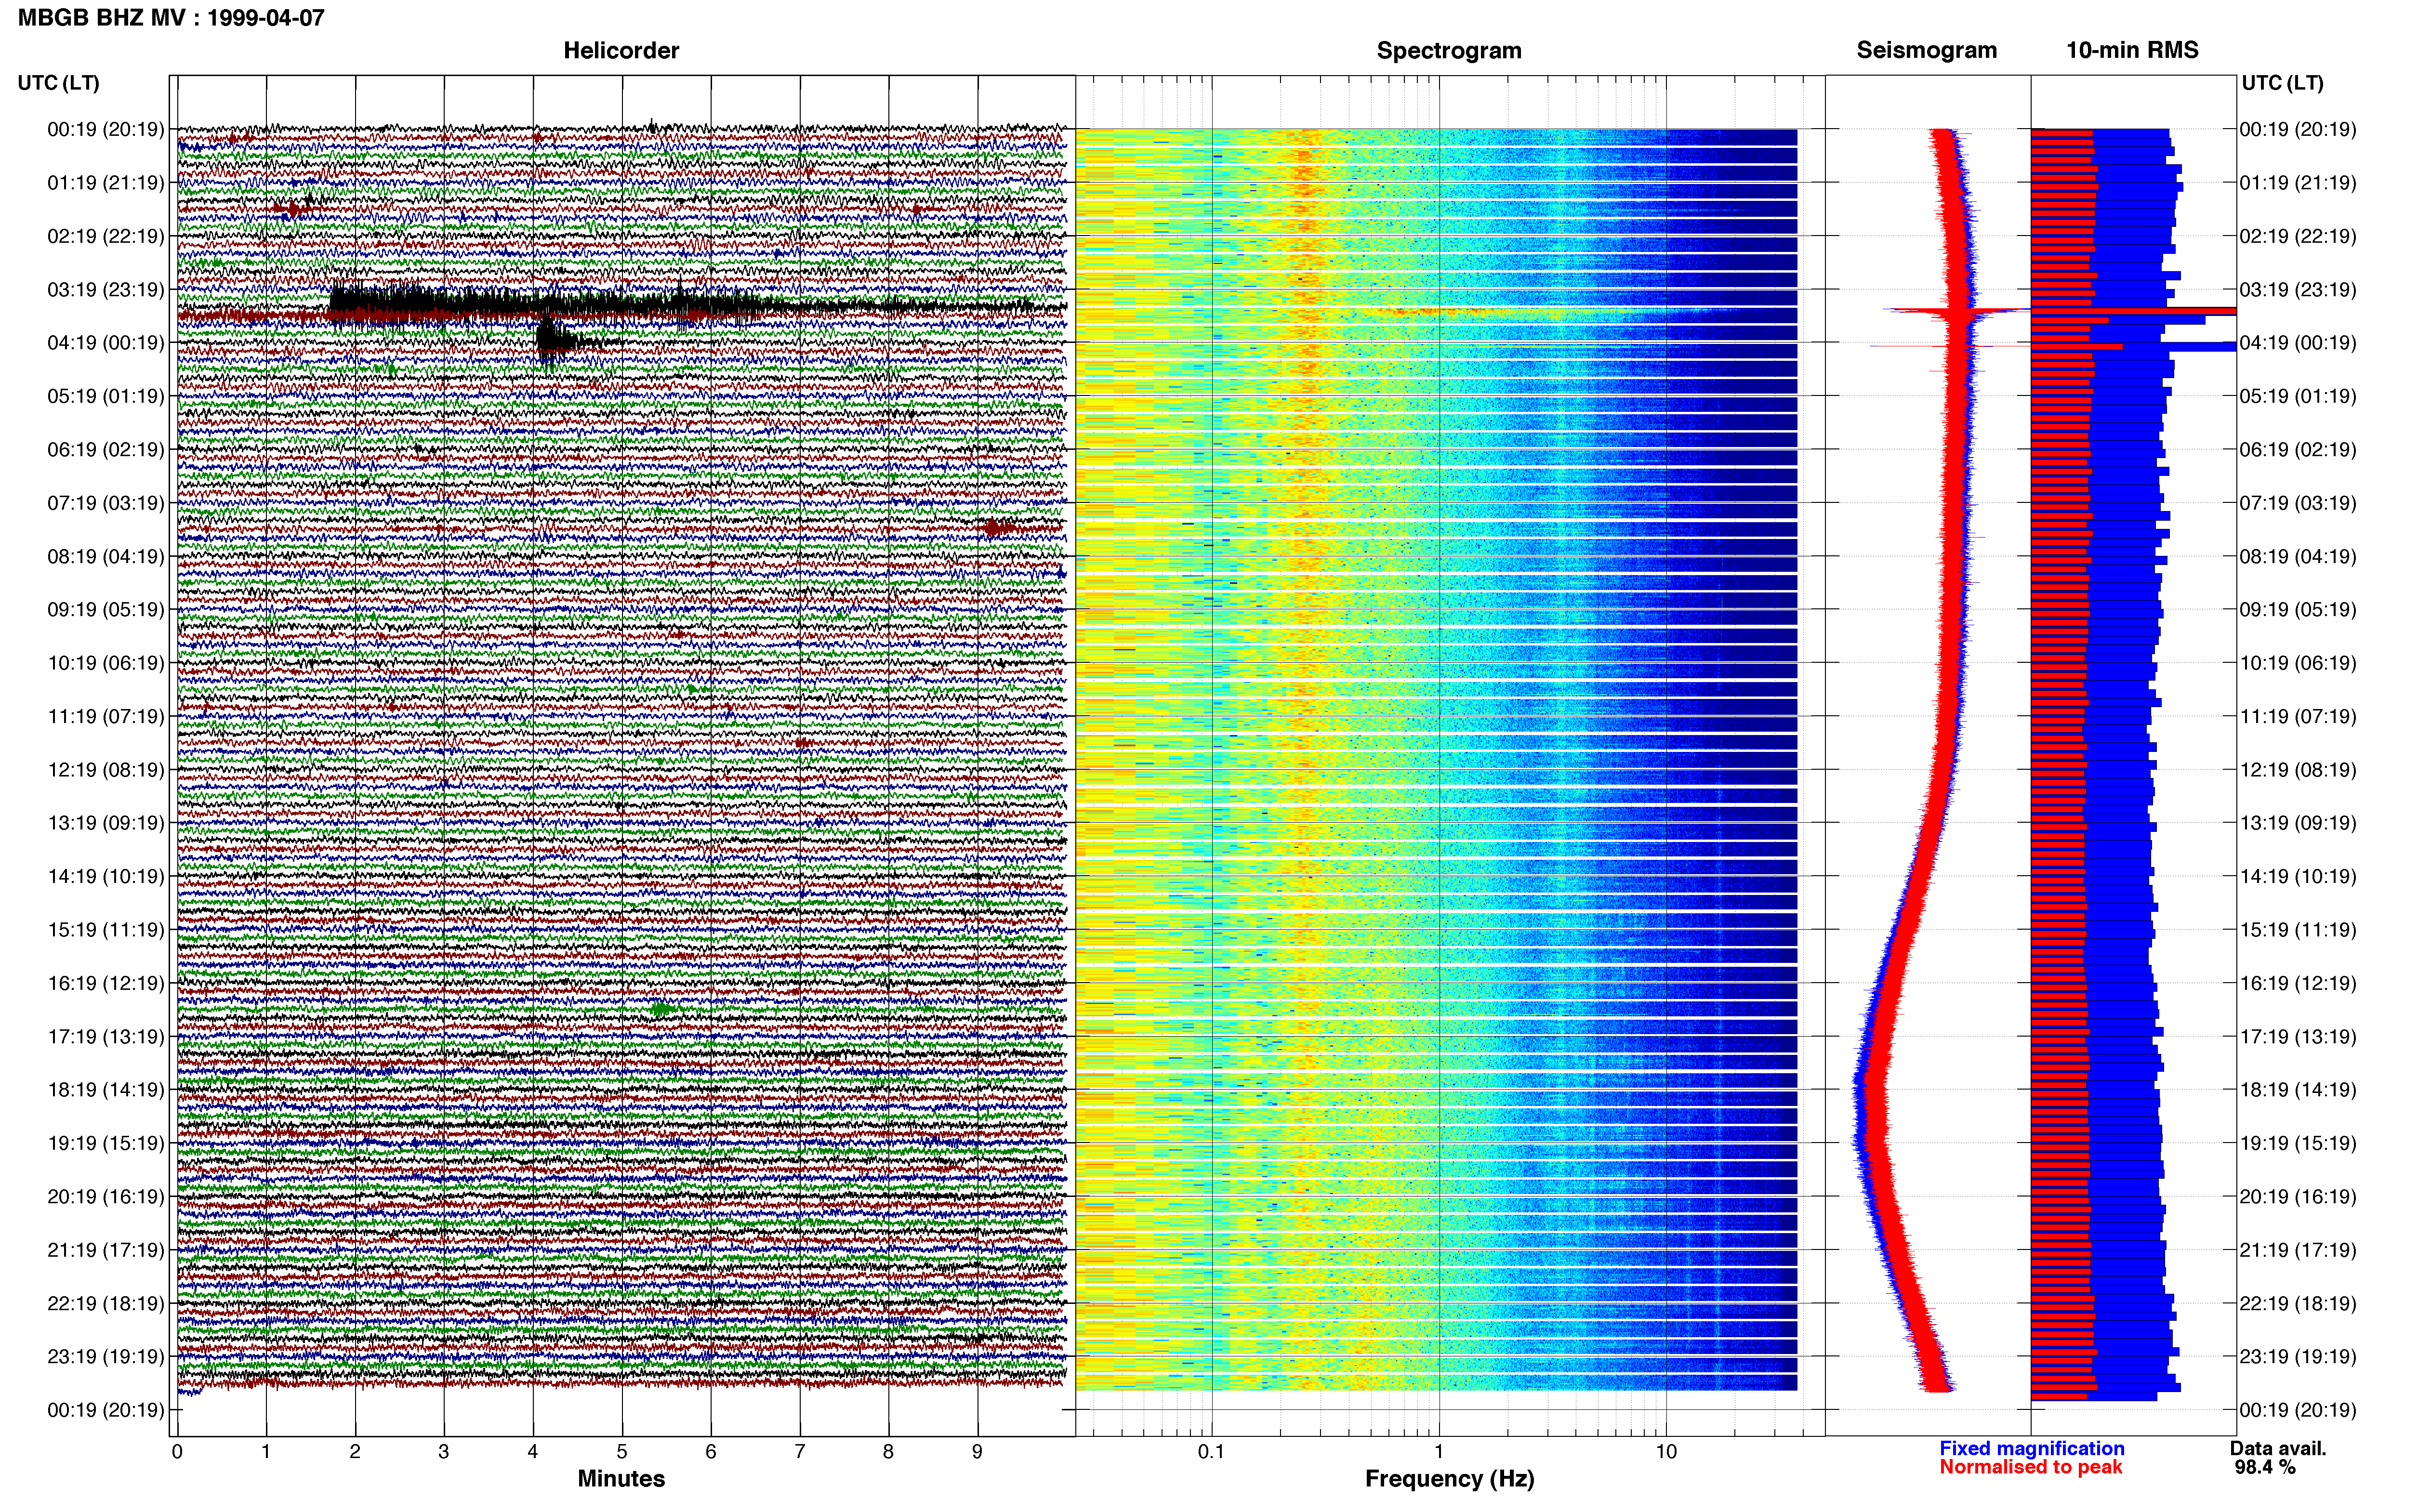2418x1512 pixels.
Task: Click right time label '10:19 (06:19)'
Action: pos(2298,663)
